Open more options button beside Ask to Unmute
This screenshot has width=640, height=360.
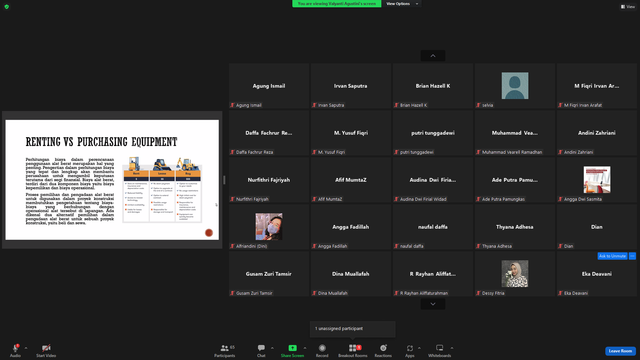click(632, 256)
